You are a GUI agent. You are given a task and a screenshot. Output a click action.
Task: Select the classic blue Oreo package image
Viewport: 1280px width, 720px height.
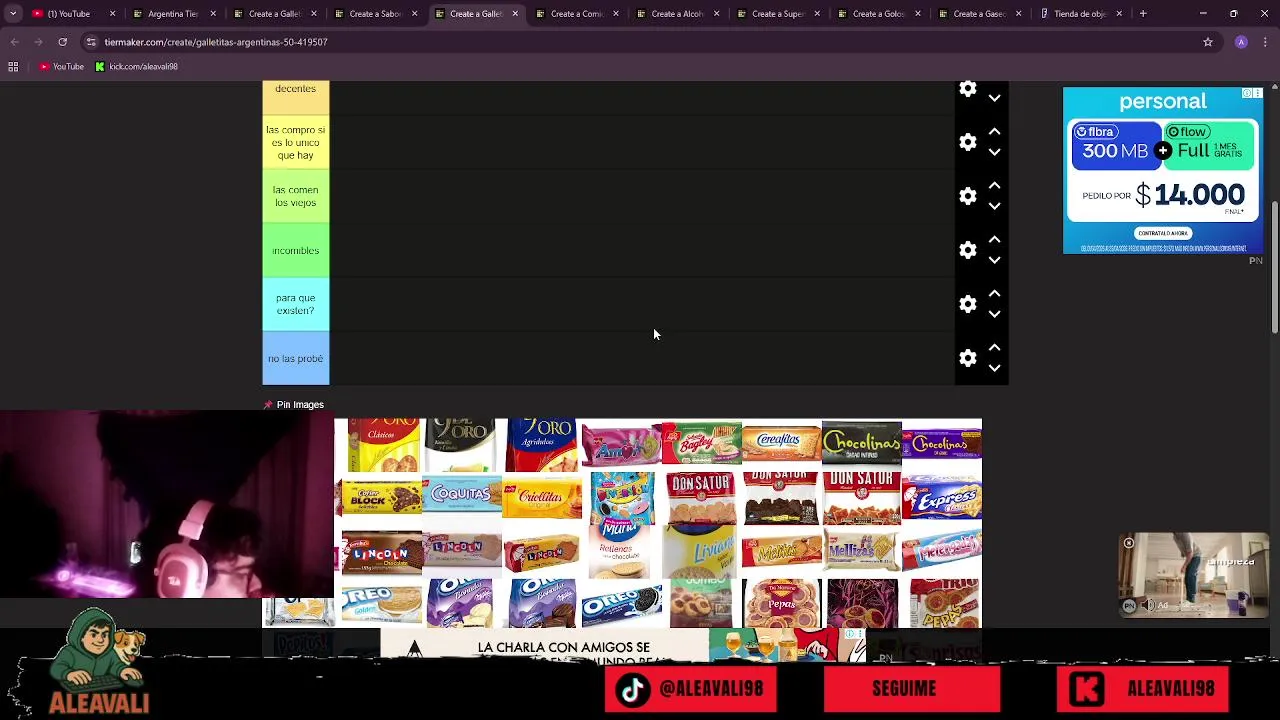pyautogui.click(x=621, y=604)
